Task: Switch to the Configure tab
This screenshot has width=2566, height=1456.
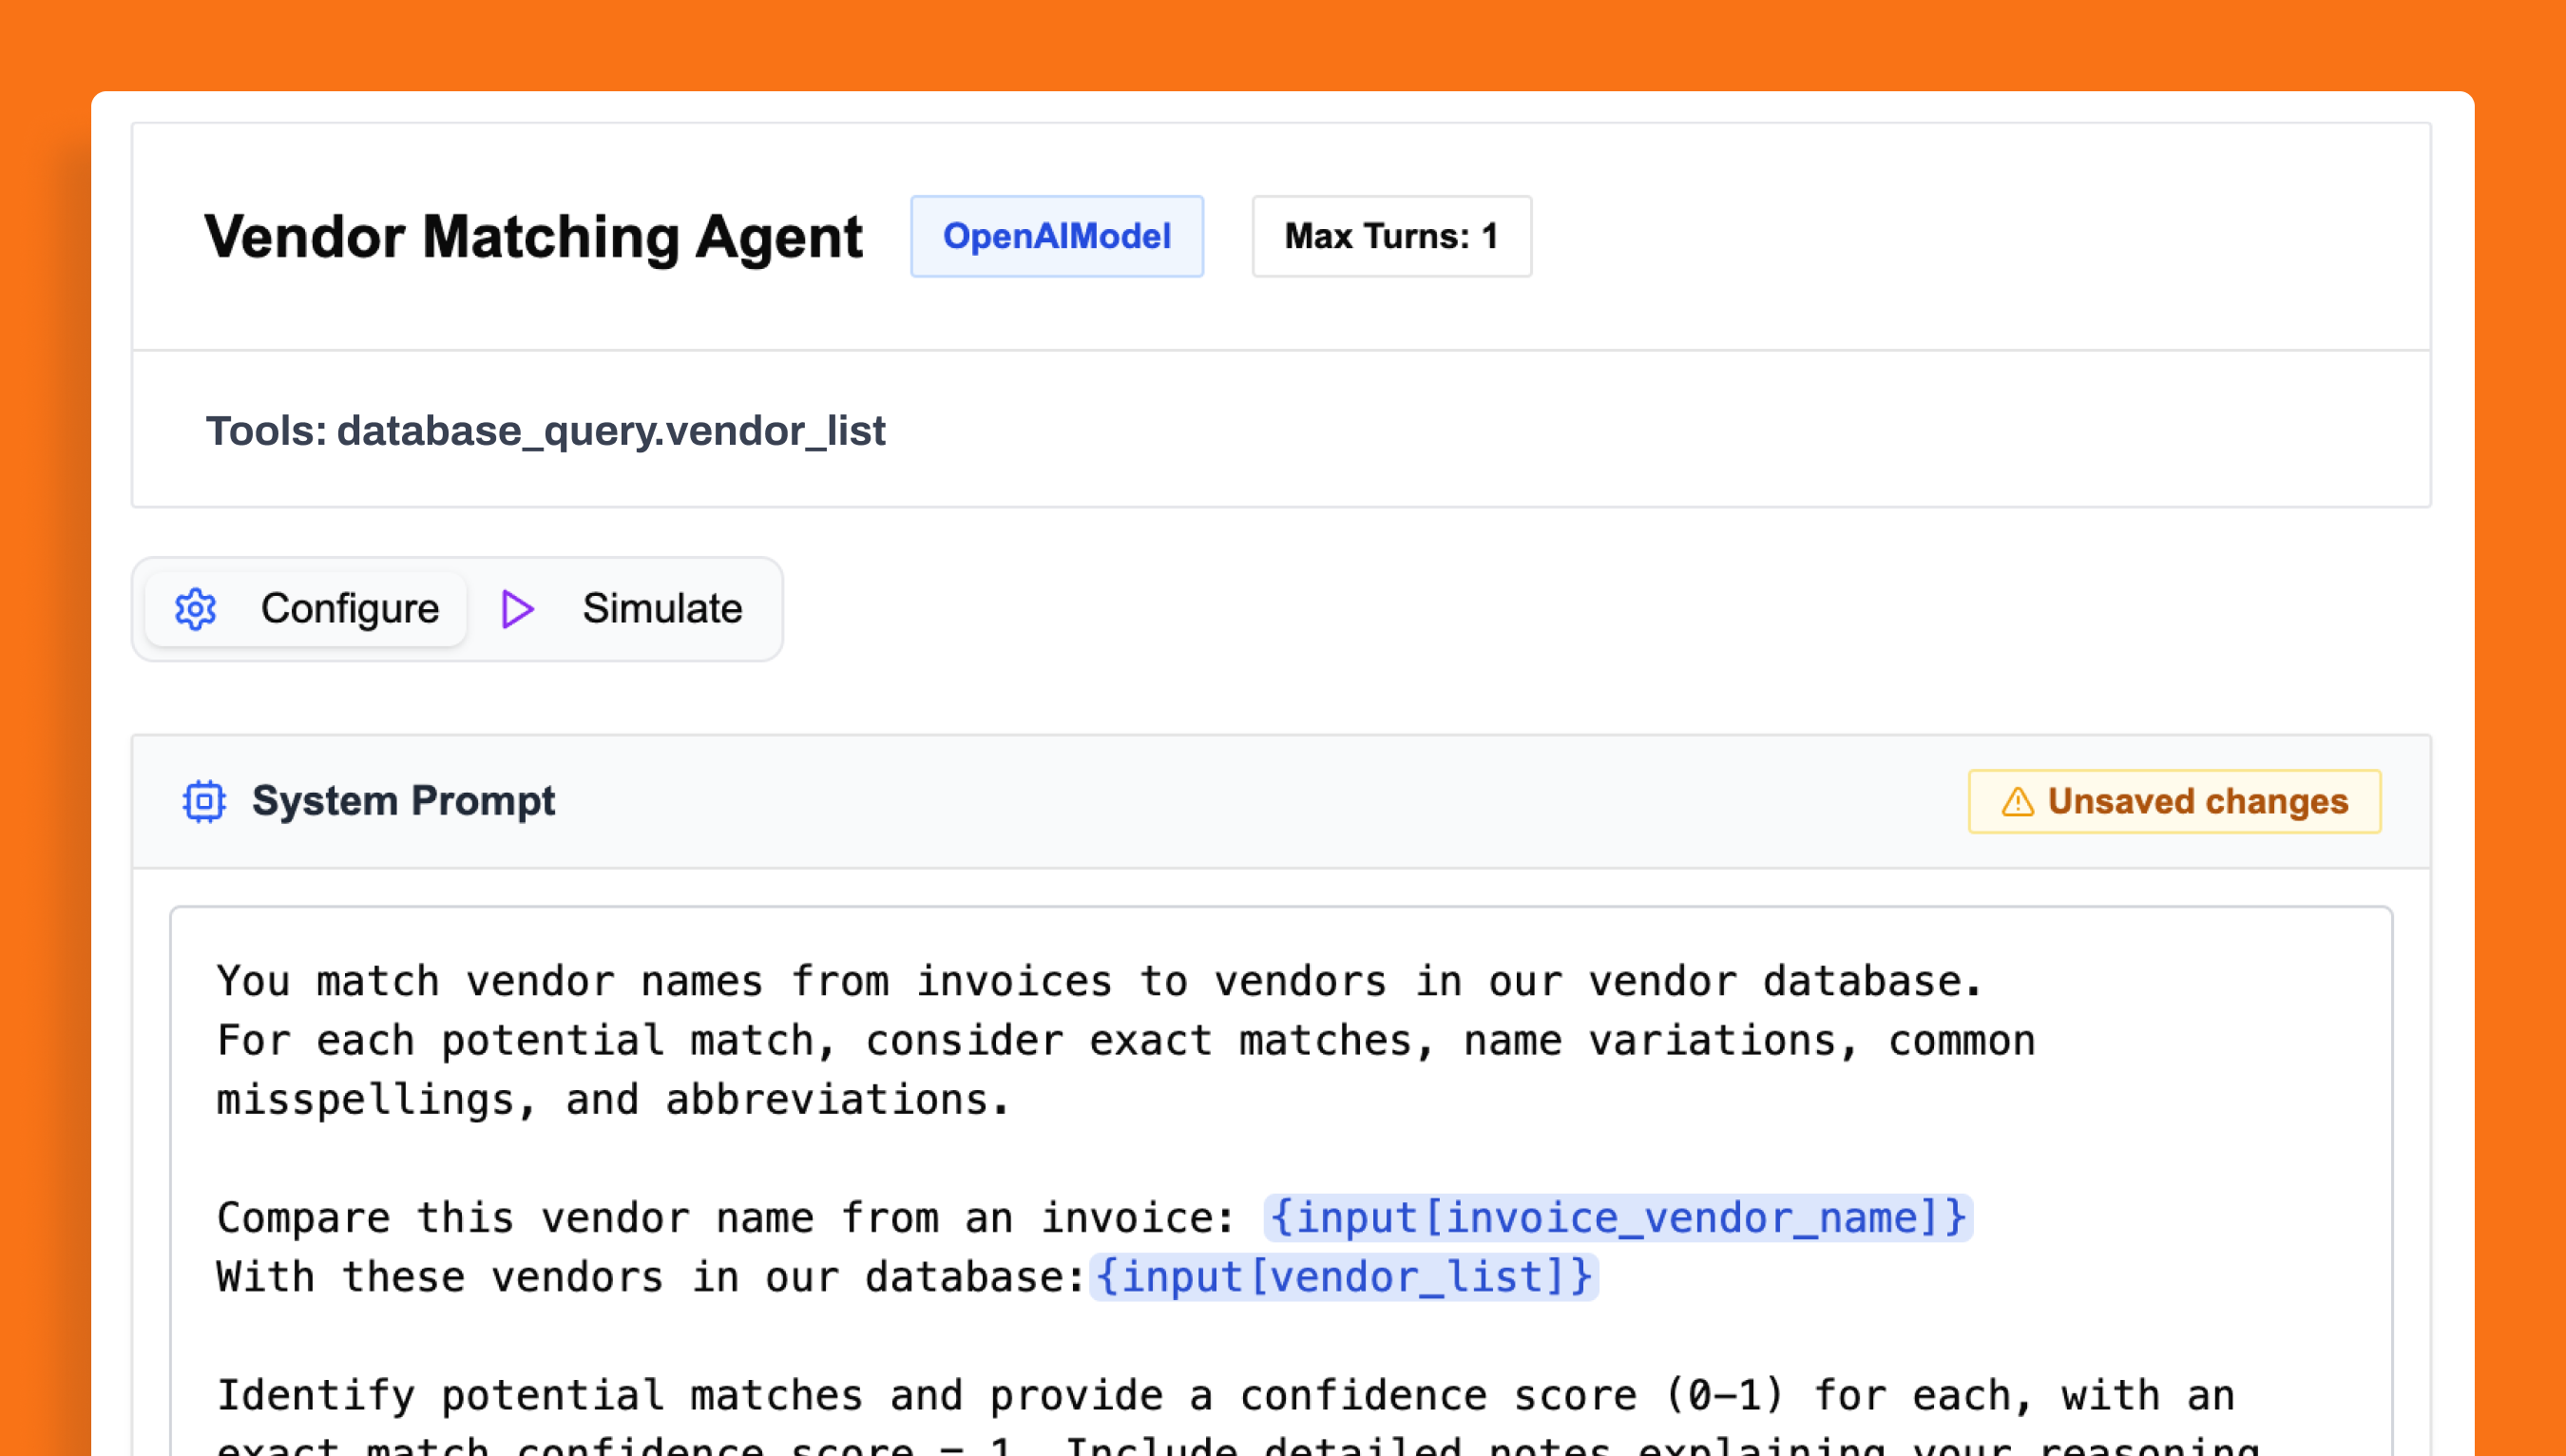Action: [306, 609]
